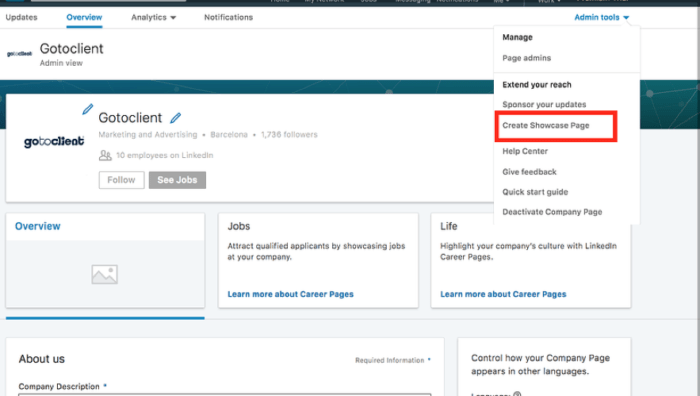Click the Marketing and Advertising text

tap(148, 135)
